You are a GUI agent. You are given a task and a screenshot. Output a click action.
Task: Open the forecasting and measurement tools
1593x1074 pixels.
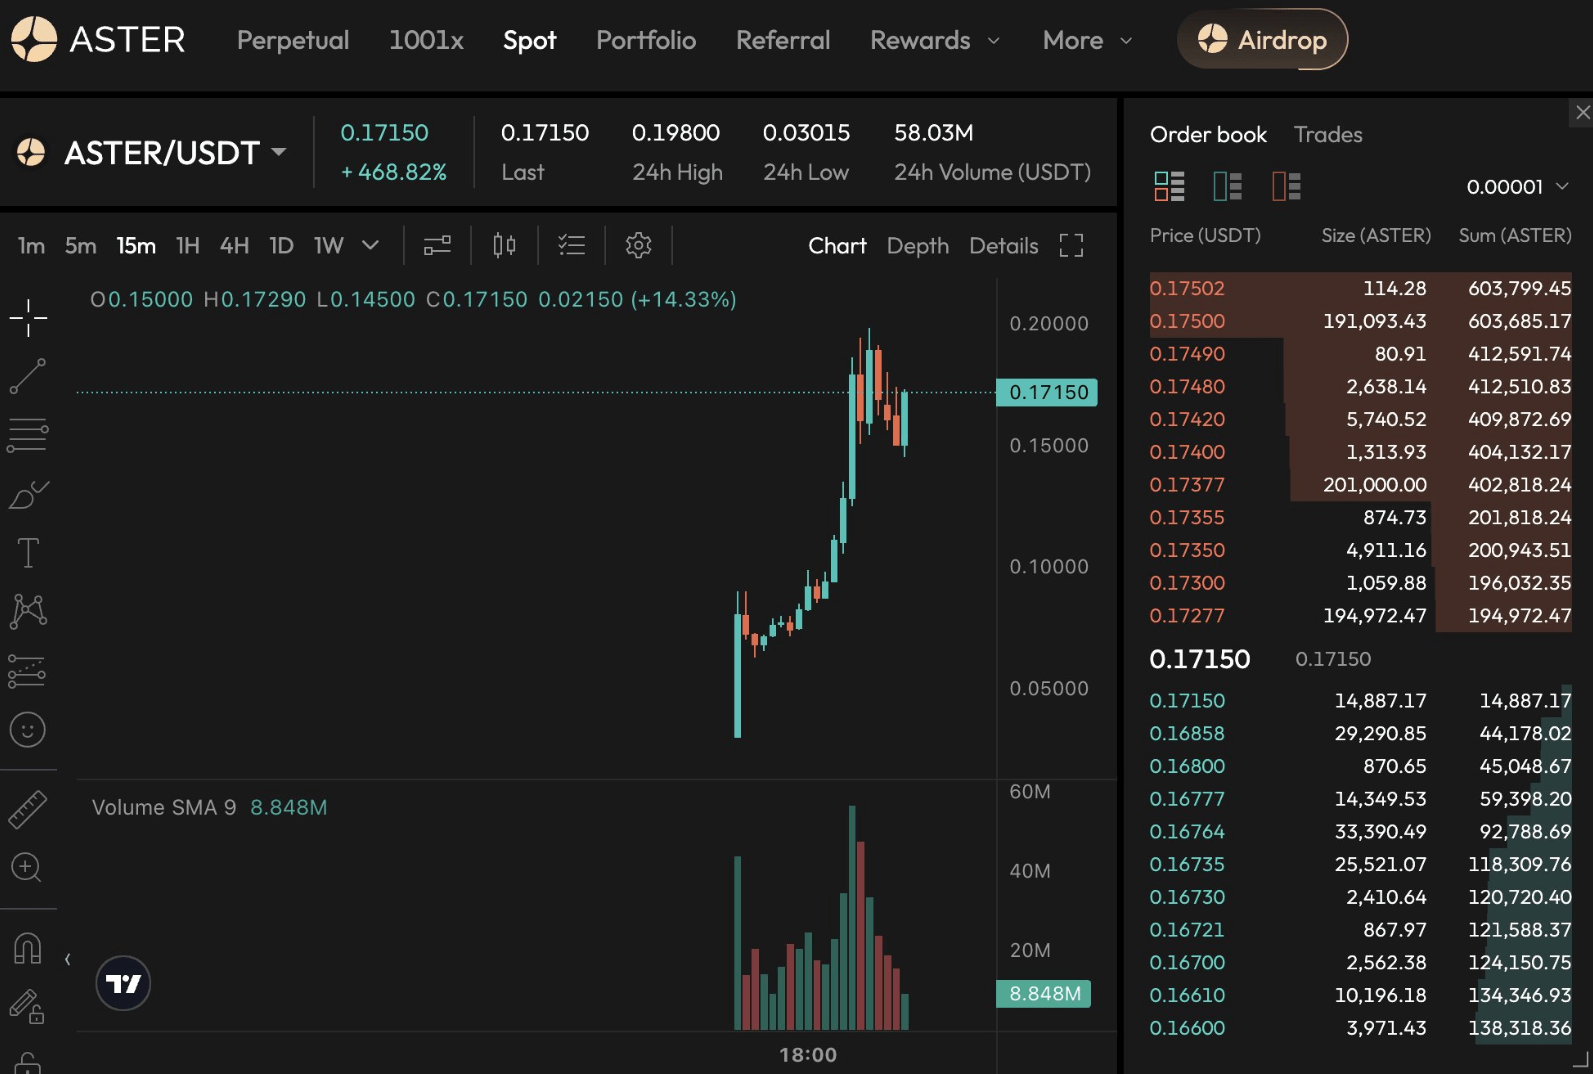(x=27, y=671)
